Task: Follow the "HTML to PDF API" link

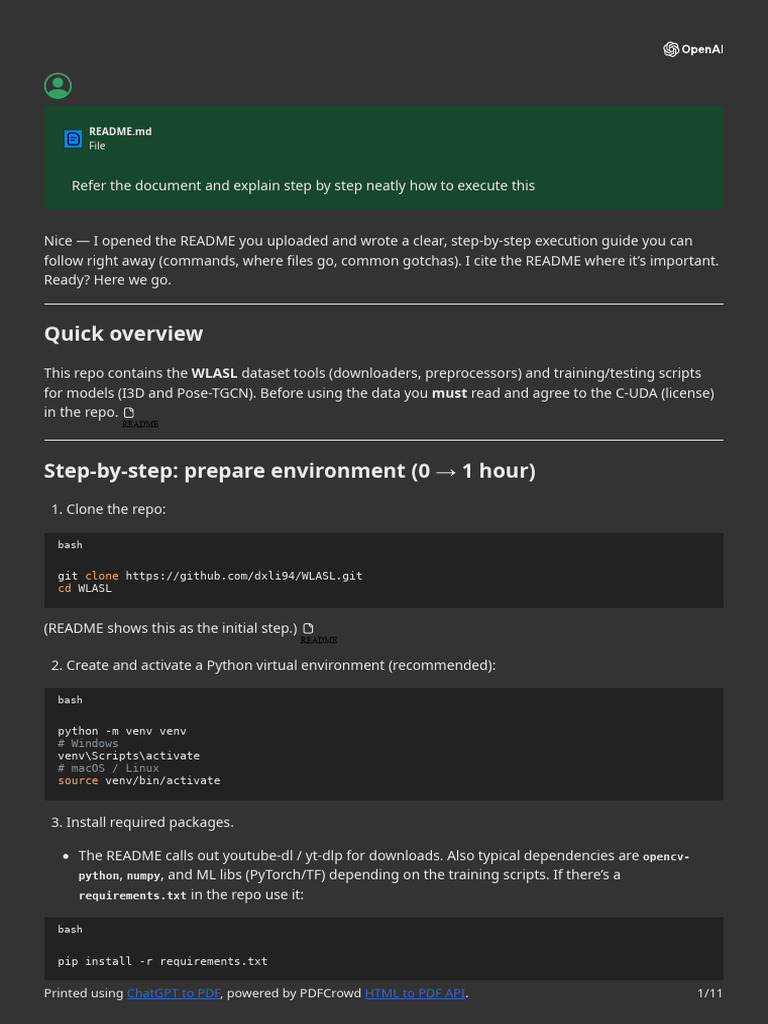Action: [x=415, y=993]
